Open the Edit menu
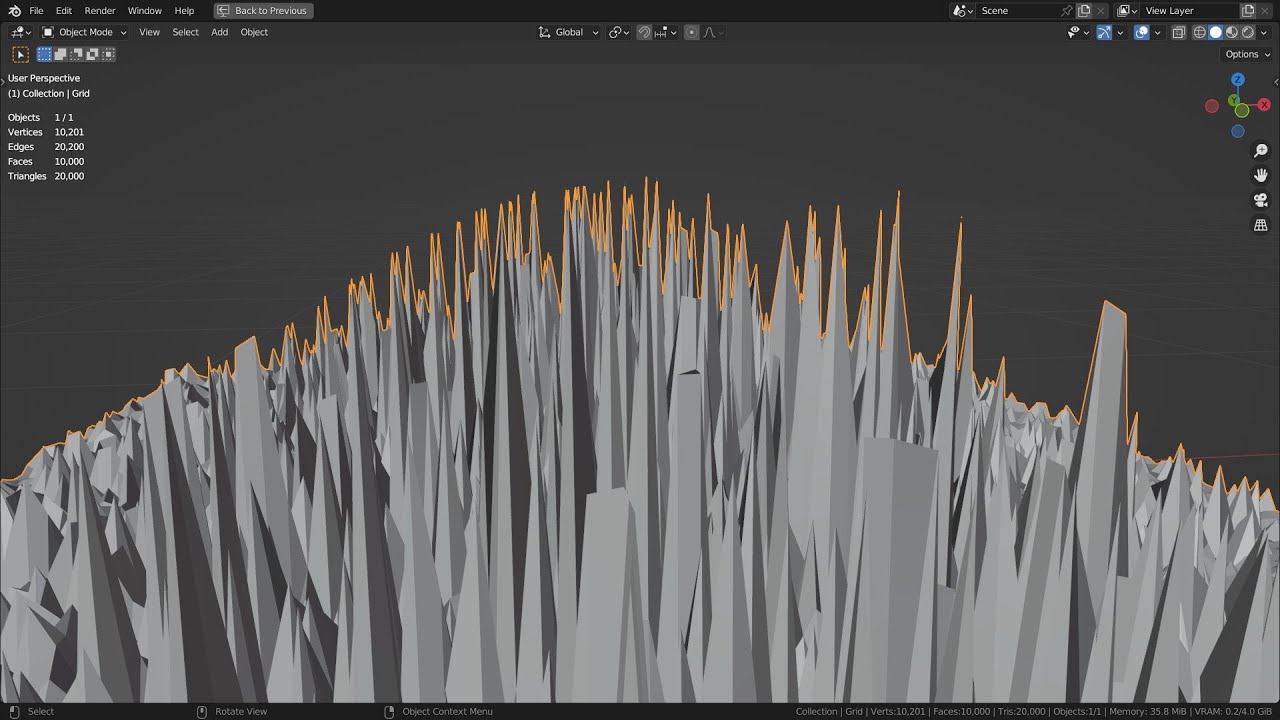Viewport: 1280px width, 720px height. pos(63,10)
